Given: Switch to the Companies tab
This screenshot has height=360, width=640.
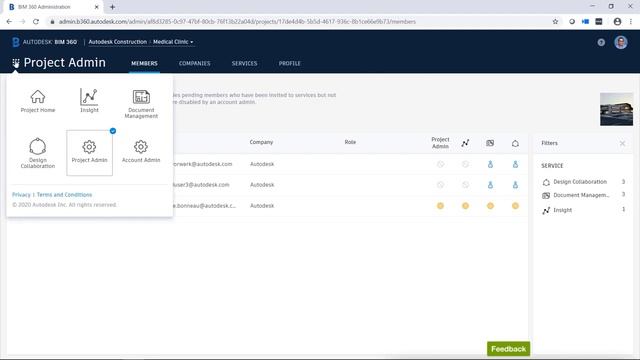Looking at the screenshot, I should tap(194, 63).
